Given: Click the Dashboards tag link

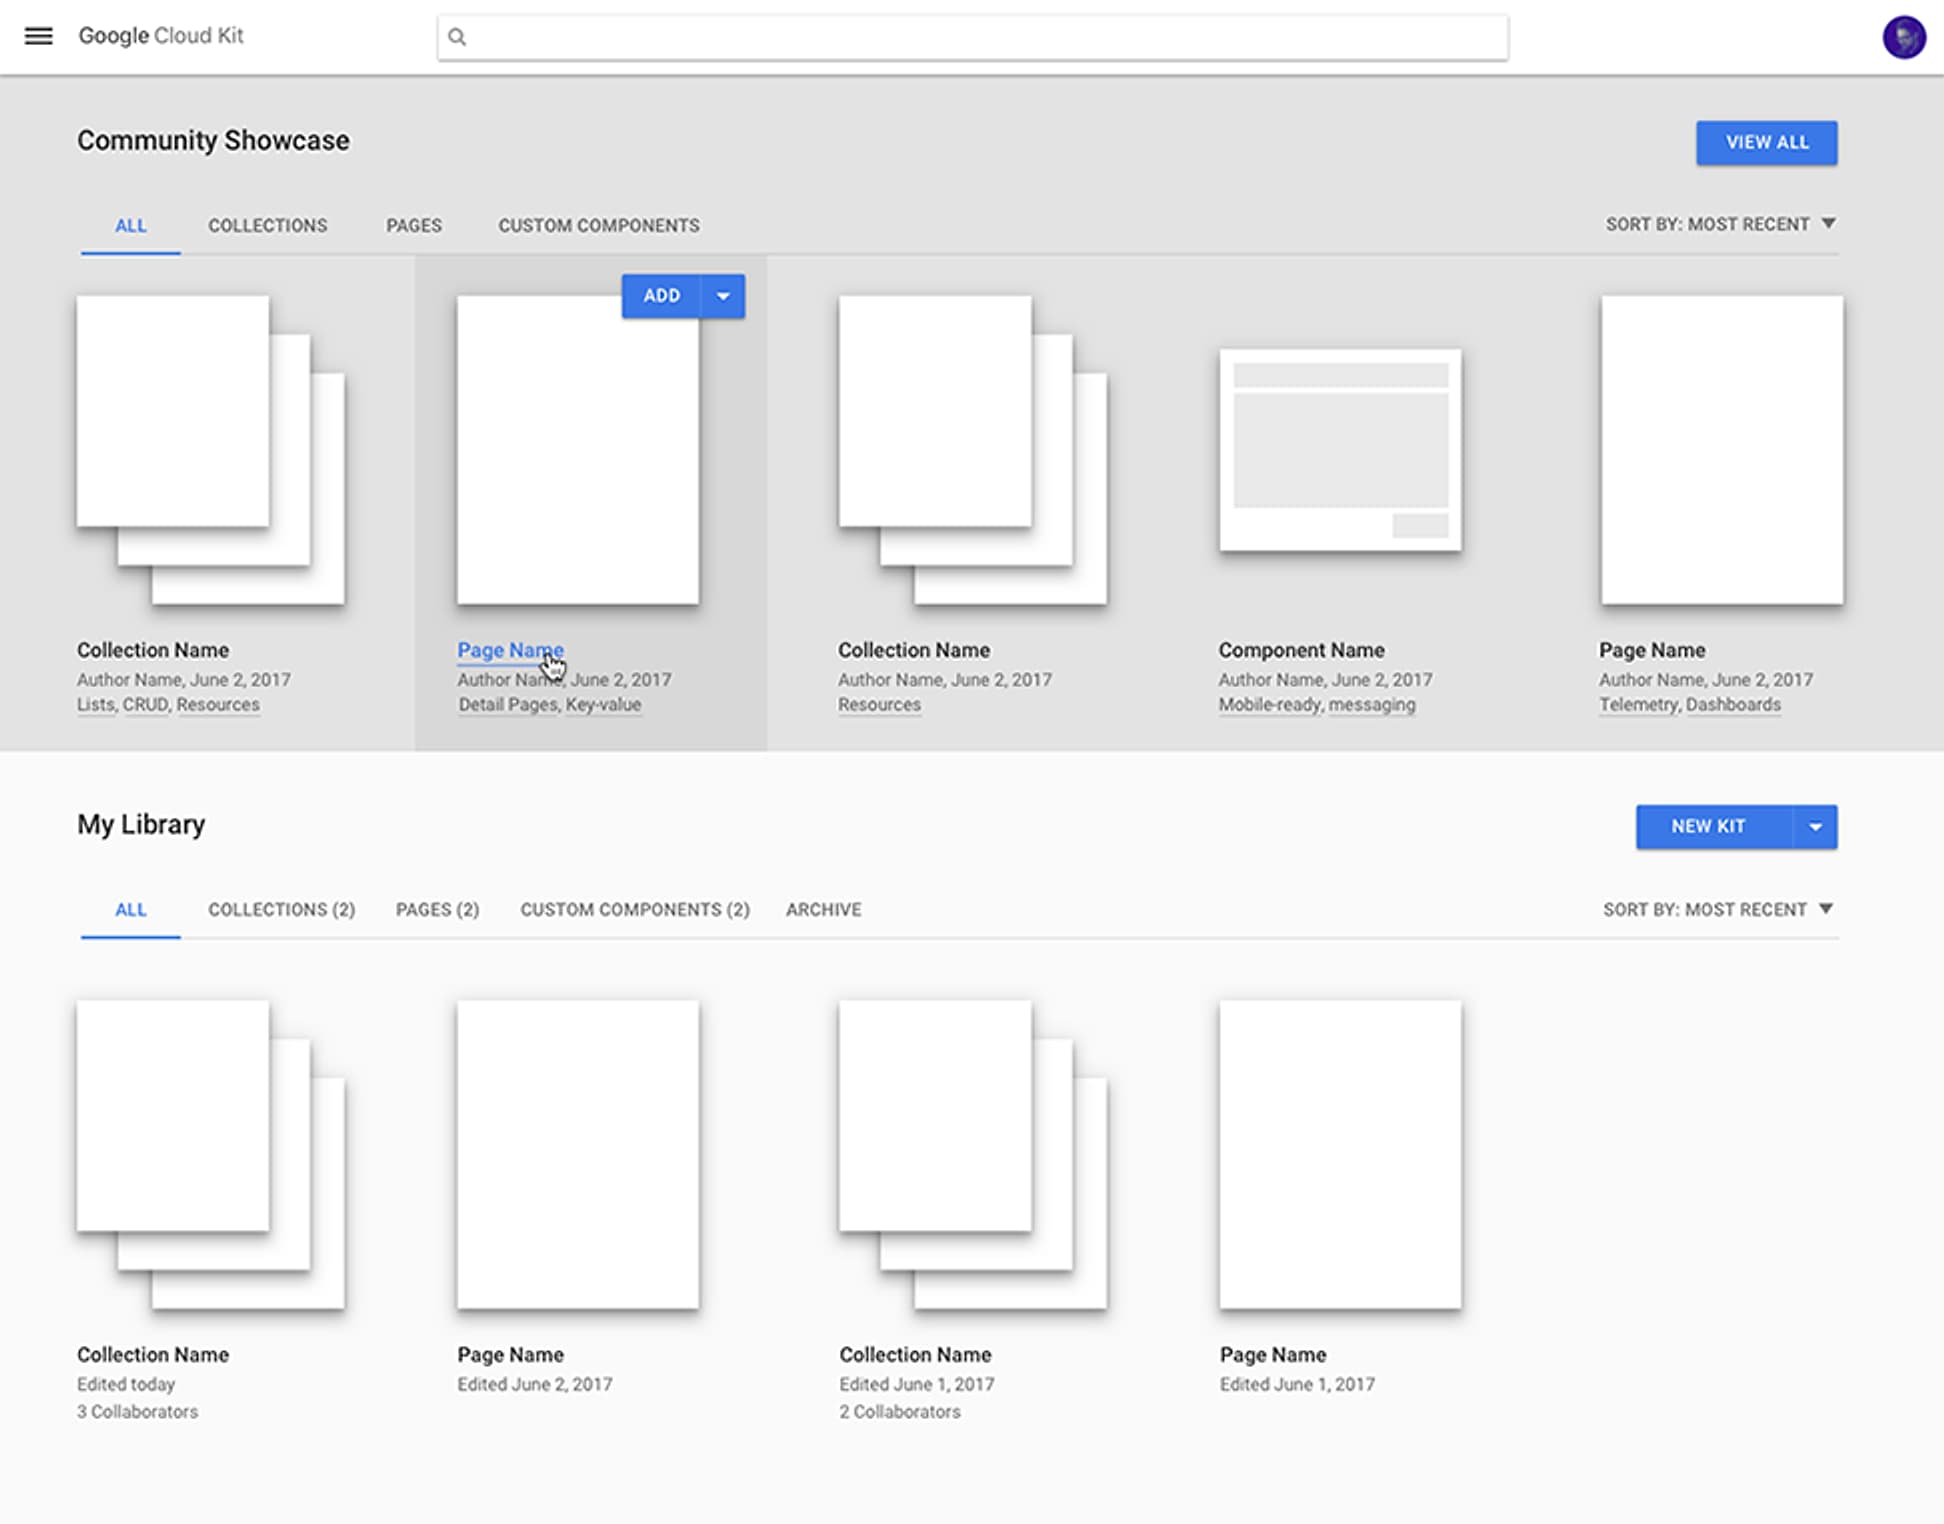Looking at the screenshot, I should 1733,704.
